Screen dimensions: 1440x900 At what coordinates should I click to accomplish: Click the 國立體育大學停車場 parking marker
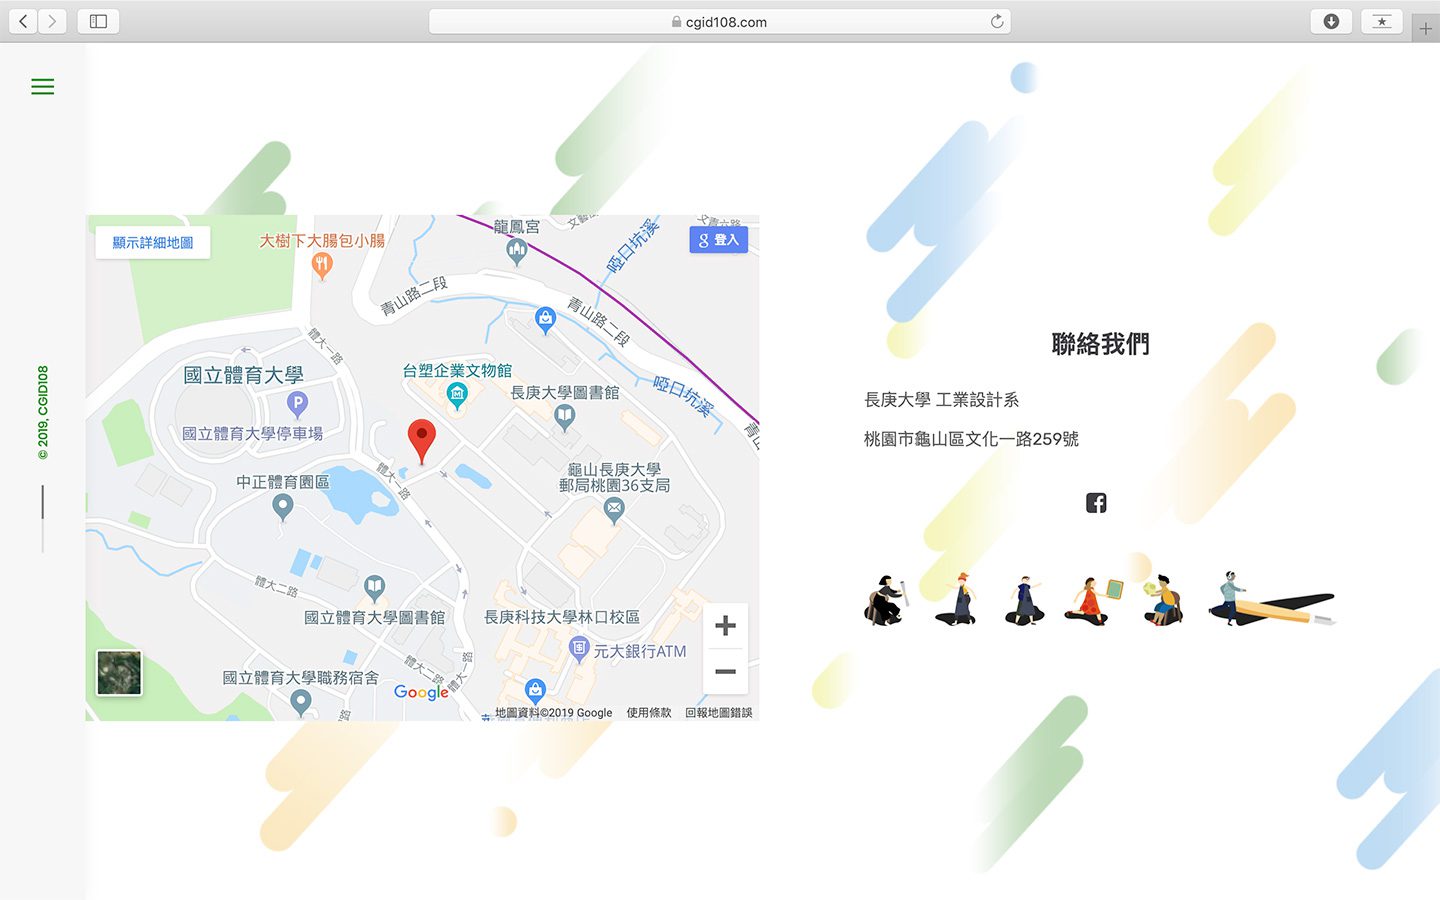tap(297, 404)
